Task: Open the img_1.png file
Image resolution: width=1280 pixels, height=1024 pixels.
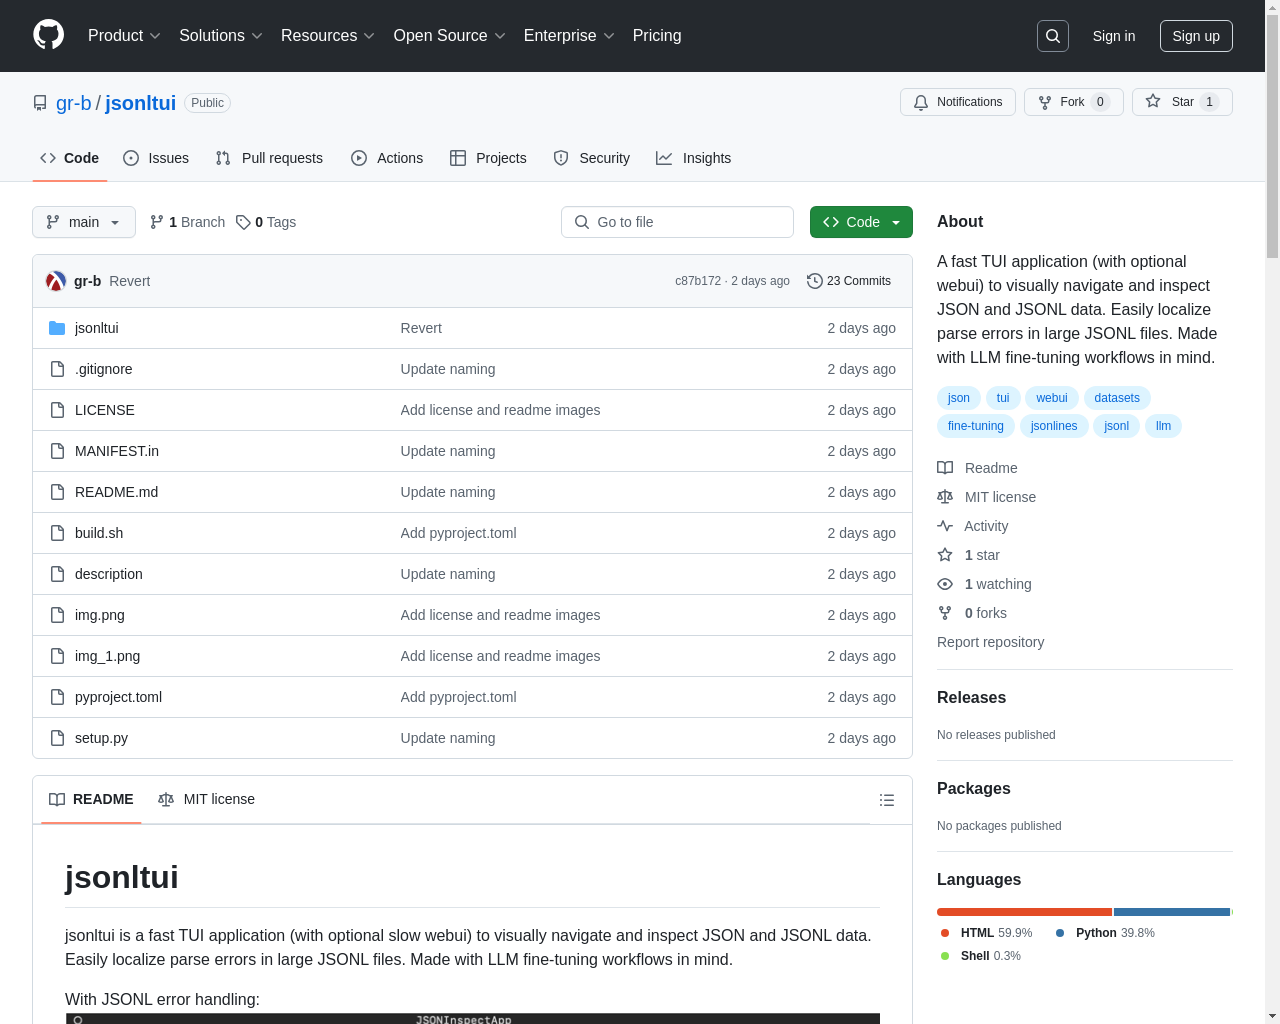Action: click(107, 656)
